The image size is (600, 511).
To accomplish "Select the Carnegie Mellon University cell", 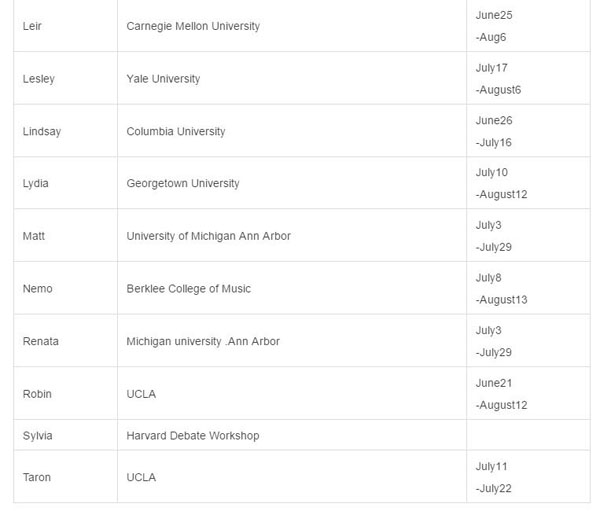I will [193, 26].
